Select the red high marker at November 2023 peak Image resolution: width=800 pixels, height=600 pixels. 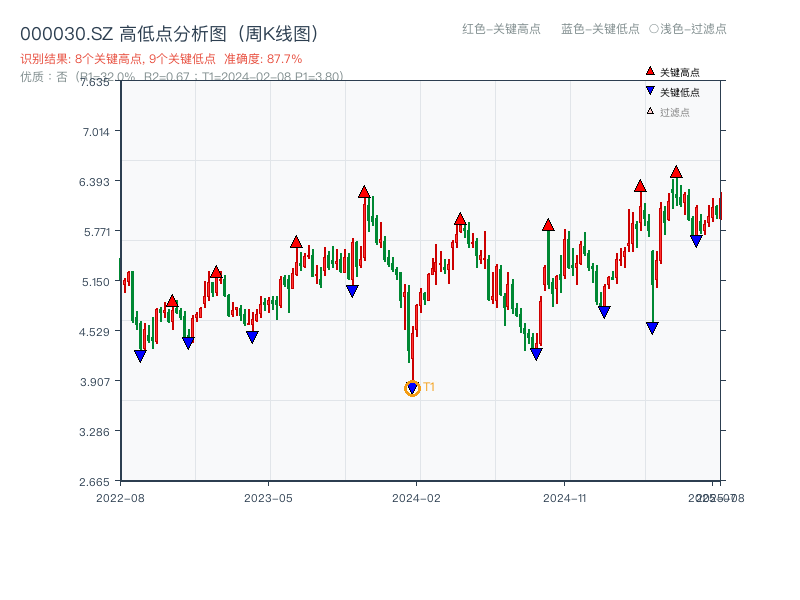pyautogui.click(x=364, y=192)
